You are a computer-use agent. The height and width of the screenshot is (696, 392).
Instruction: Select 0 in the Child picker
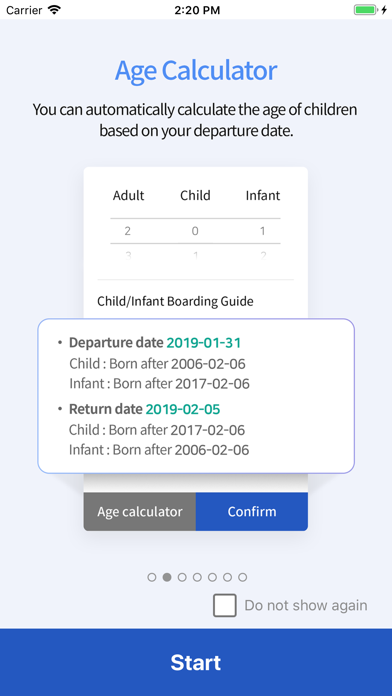point(195,231)
